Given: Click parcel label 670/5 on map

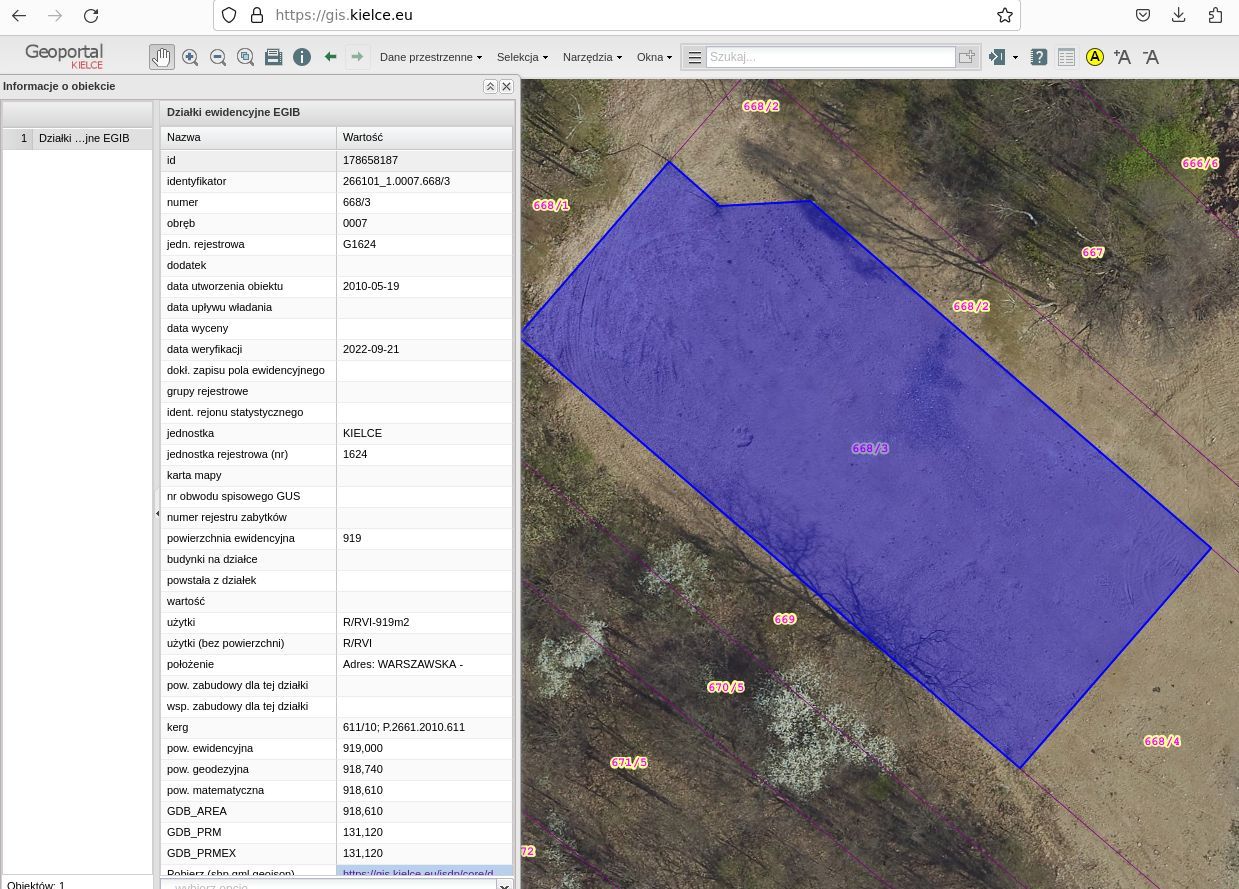Looking at the screenshot, I should (726, 688).
